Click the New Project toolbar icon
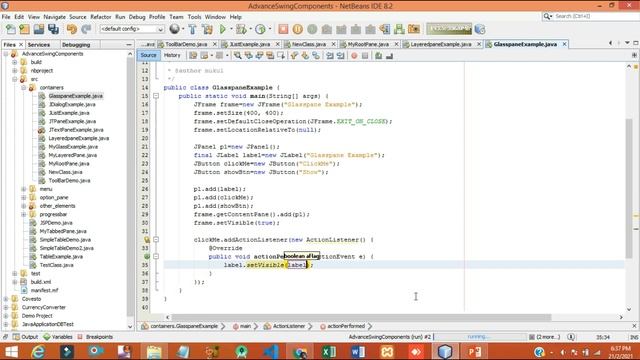This screenshot has width=640, height=360. 24,29
